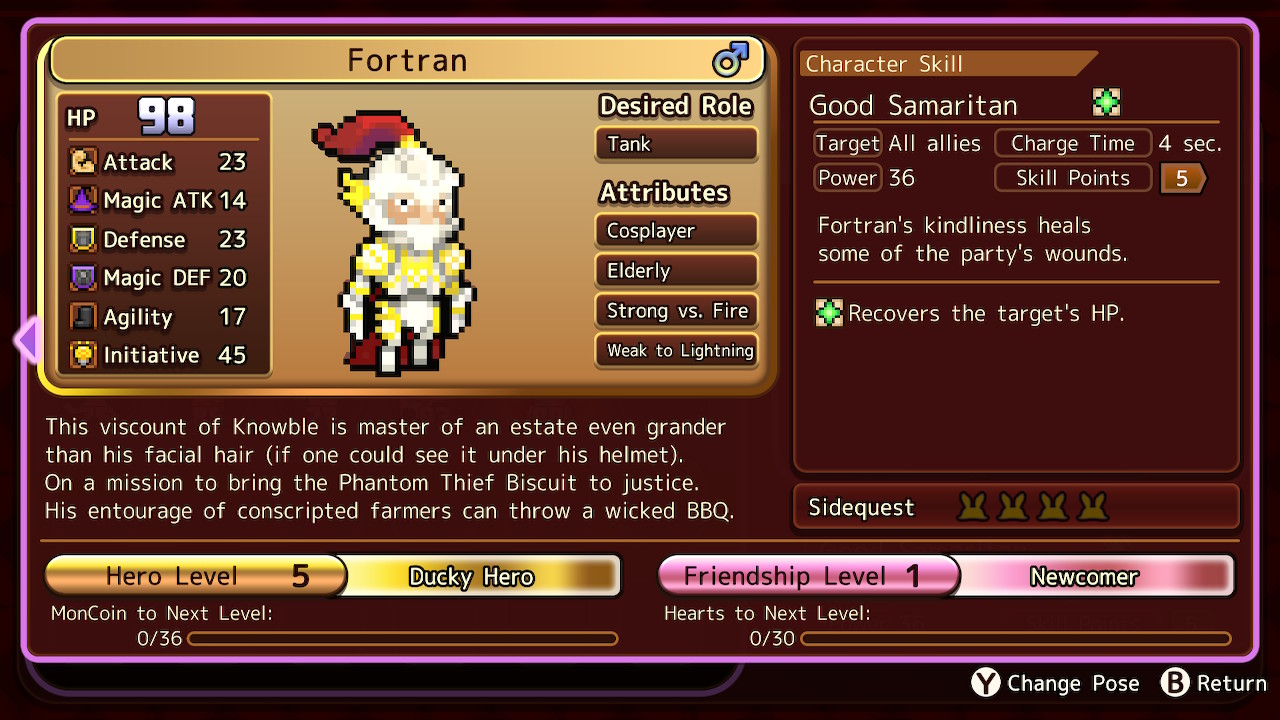Select the Defense shield icon
Image resolution: width=1280 pixels, height=720 pixels.
[83, 240]
